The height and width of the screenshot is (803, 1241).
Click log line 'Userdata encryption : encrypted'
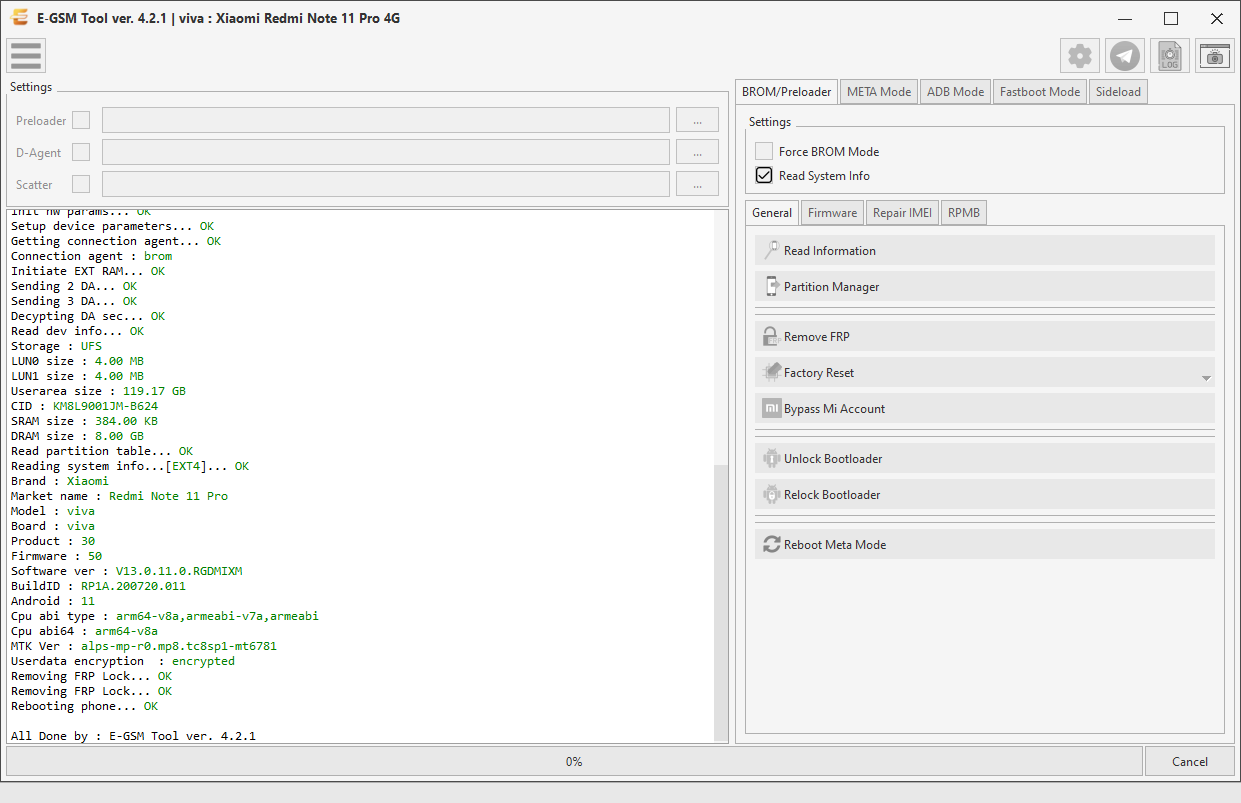pos(123,661)
